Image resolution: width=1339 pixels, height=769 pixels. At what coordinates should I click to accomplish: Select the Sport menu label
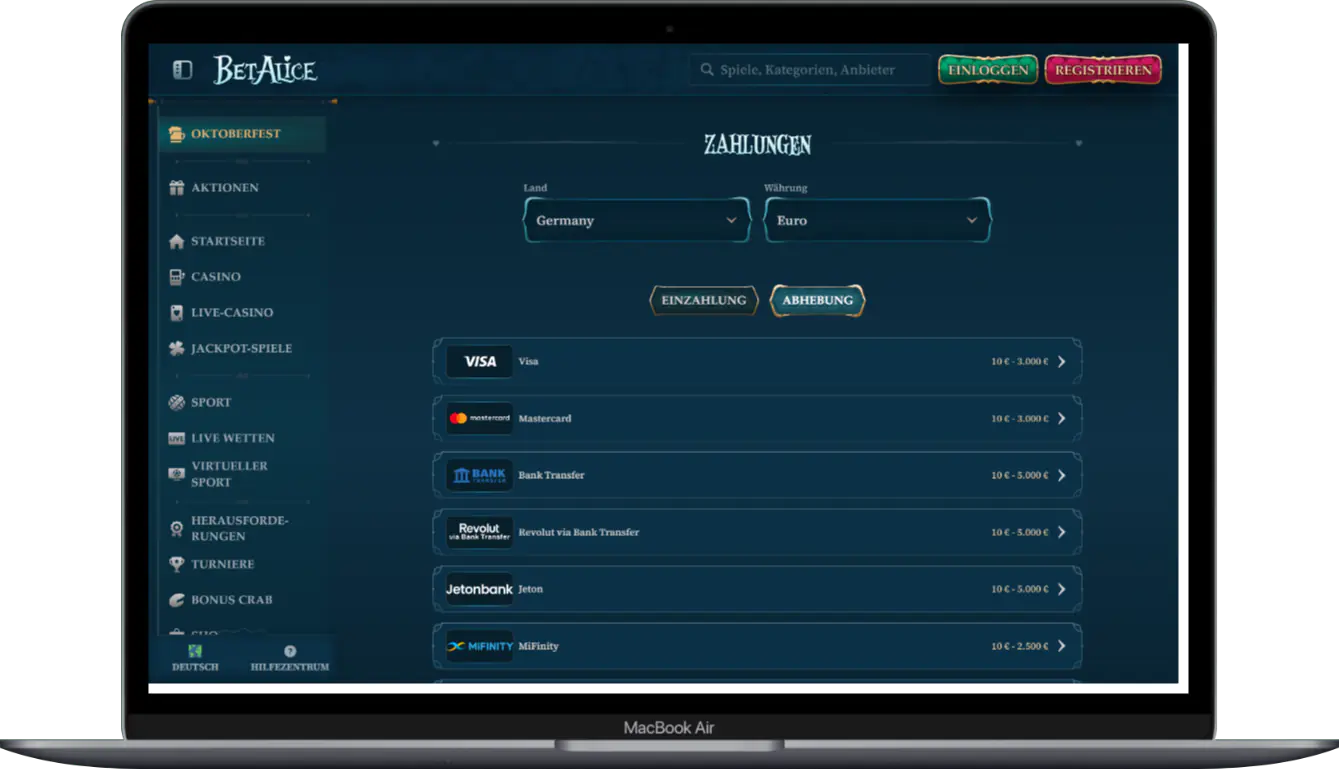pyautogui.click(x=211, y=402)
